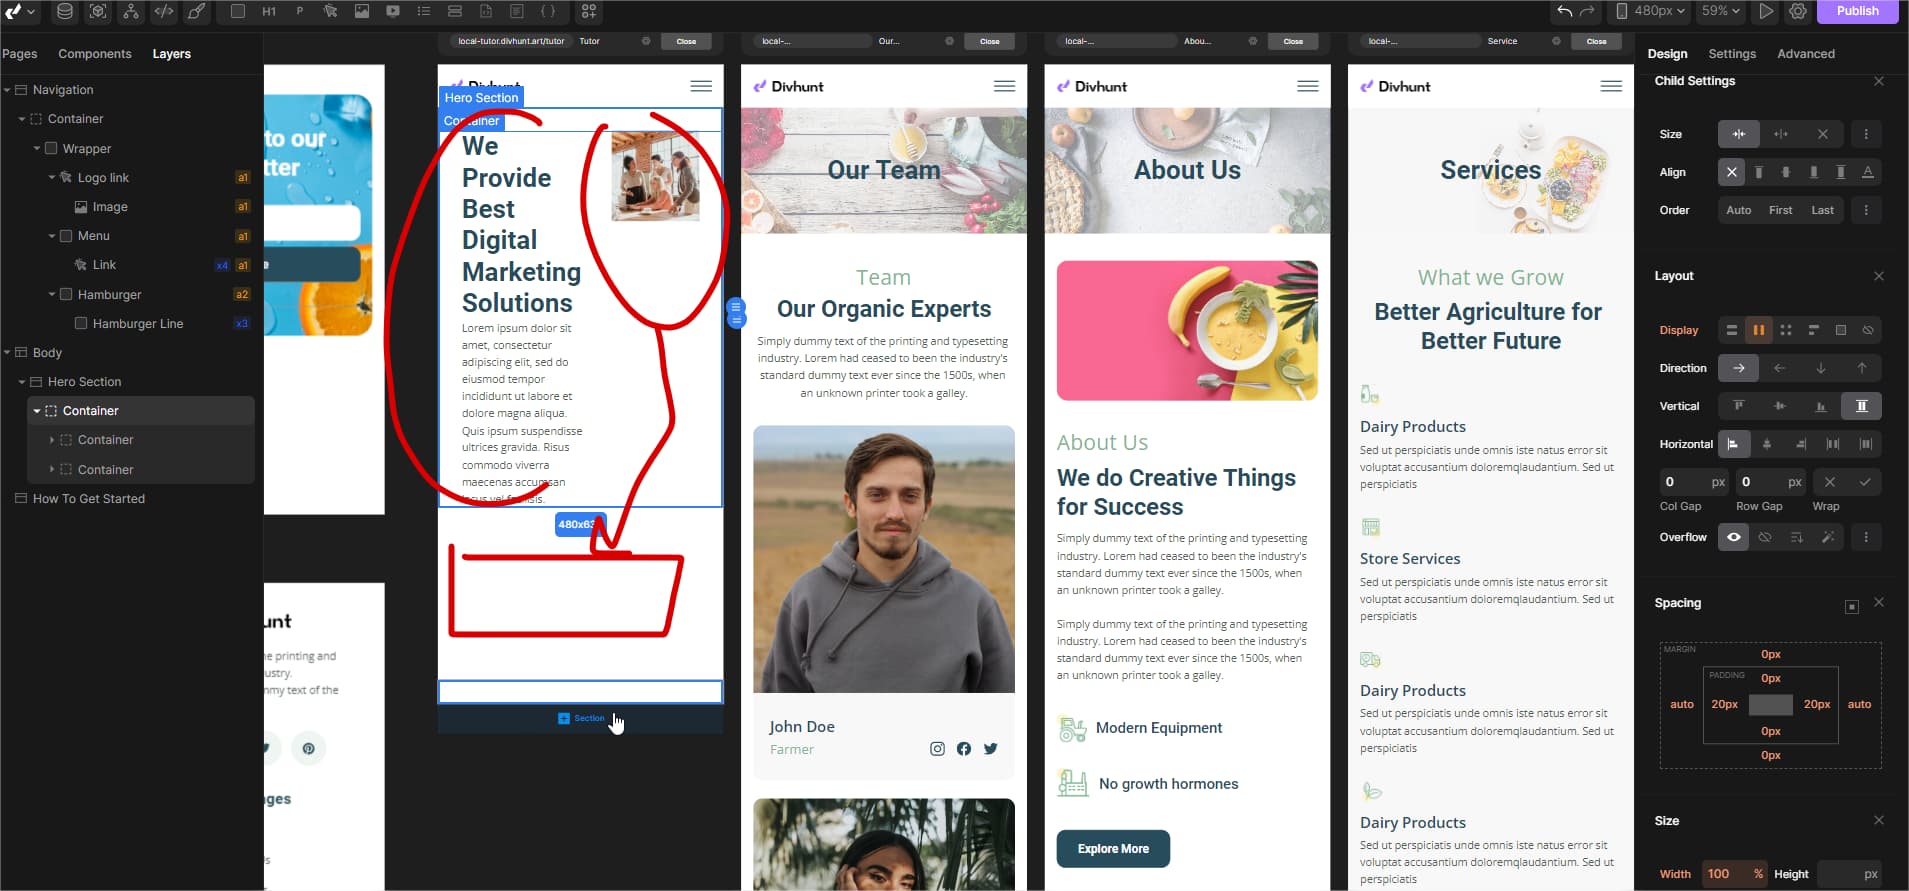Screen dimensions: 1909x891
Task: Open the components cube icon in toolbar
Action: tap(98, 11)
